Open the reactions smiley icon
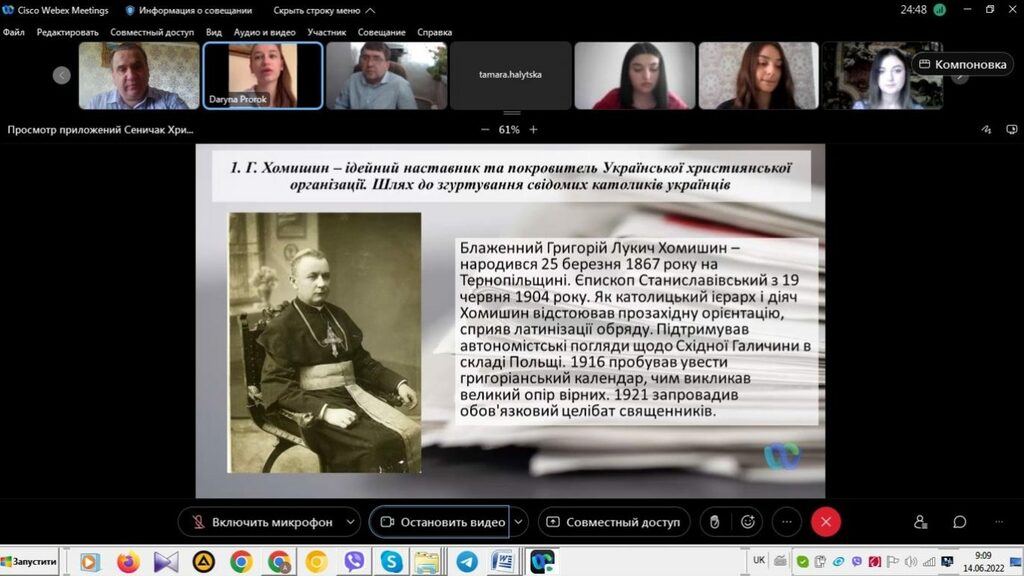This screenshot has height=576, width=1024. pyautogui.click(x=747, y=522)
